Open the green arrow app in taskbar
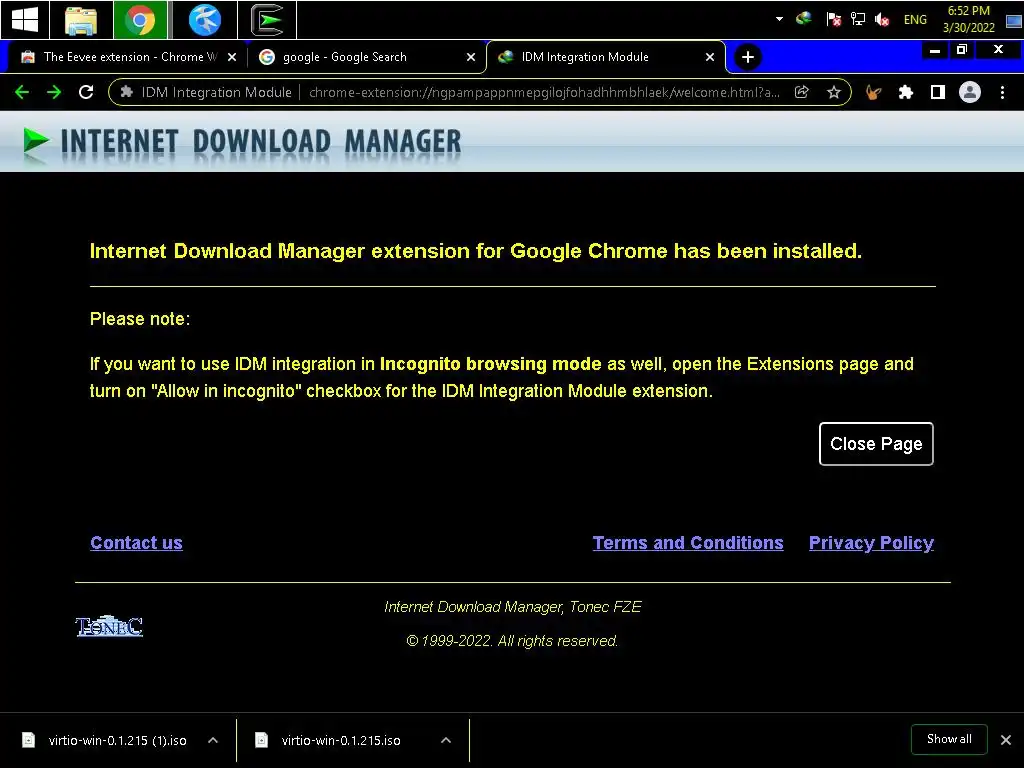The width and height of the screenshot is (1024, 768). pos(268,20)
